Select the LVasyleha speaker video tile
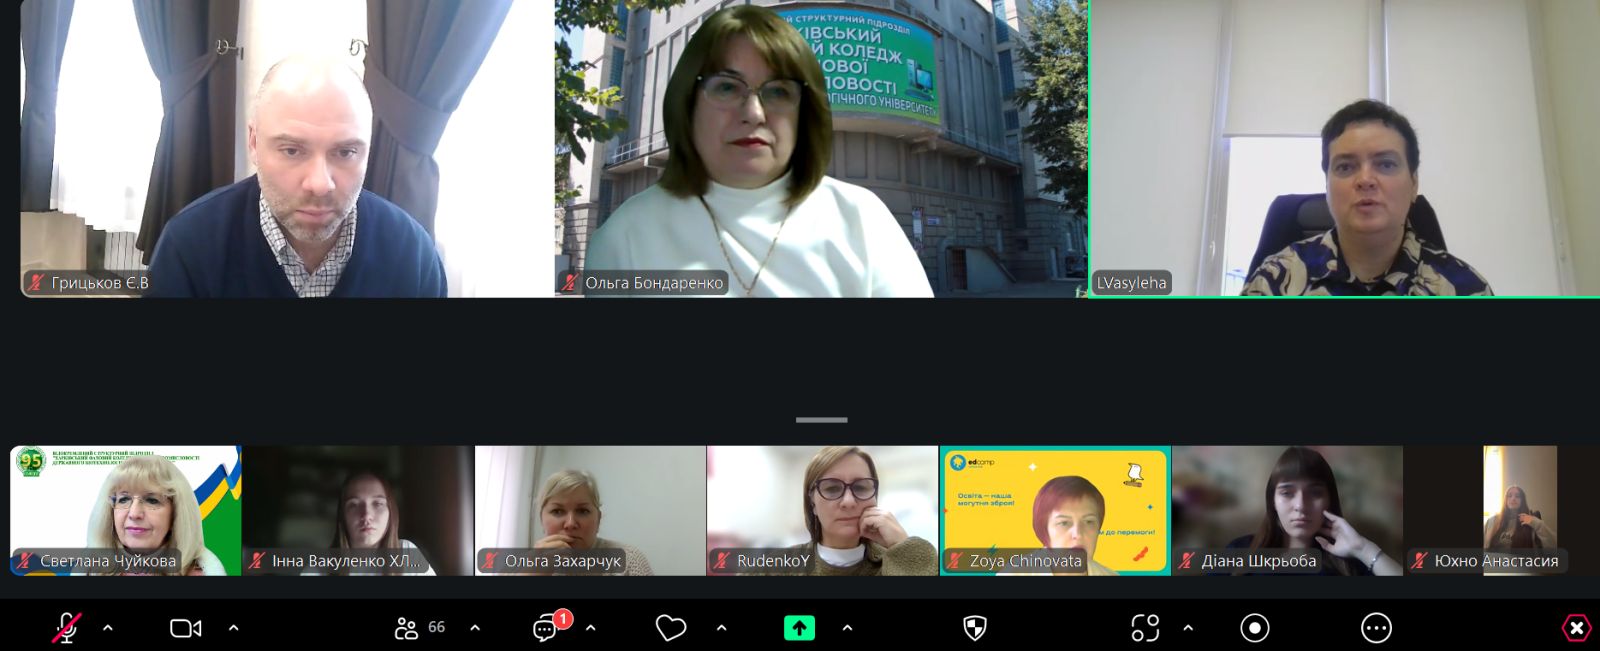 [1344, 148]
